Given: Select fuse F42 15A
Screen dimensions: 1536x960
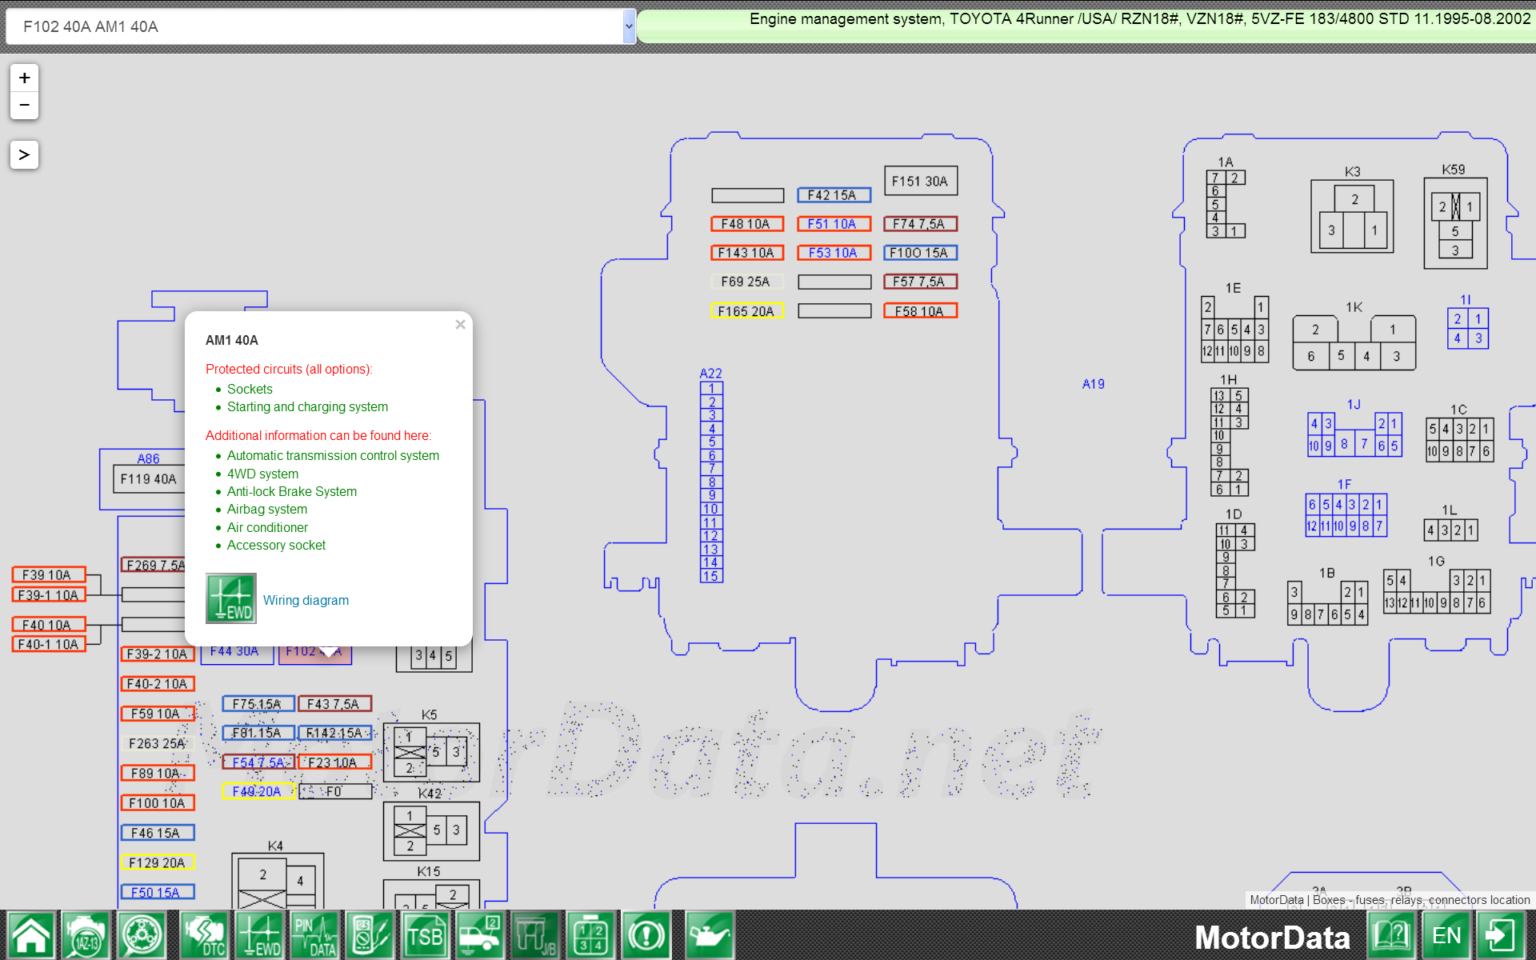Looking at the screenshot, I should (x=834, y=195).
